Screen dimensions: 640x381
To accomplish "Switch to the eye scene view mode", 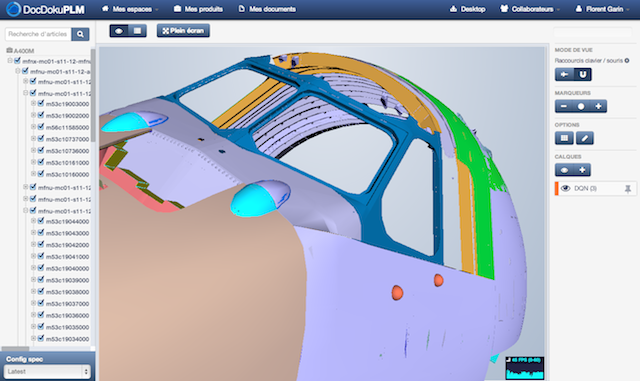I will (119, 31).
